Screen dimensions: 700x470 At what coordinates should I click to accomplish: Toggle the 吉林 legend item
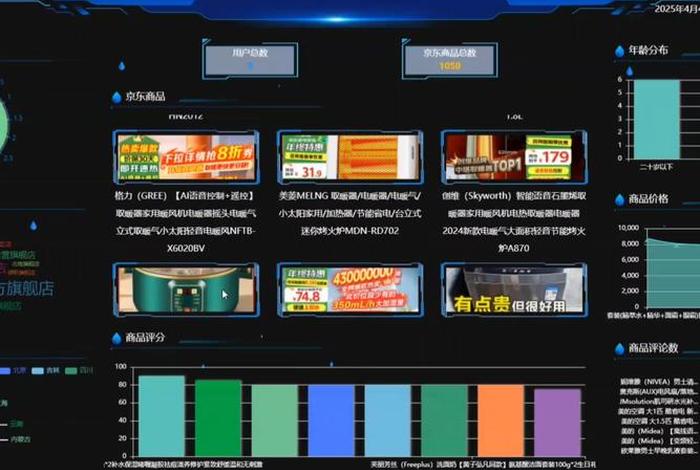pos(46,371)
